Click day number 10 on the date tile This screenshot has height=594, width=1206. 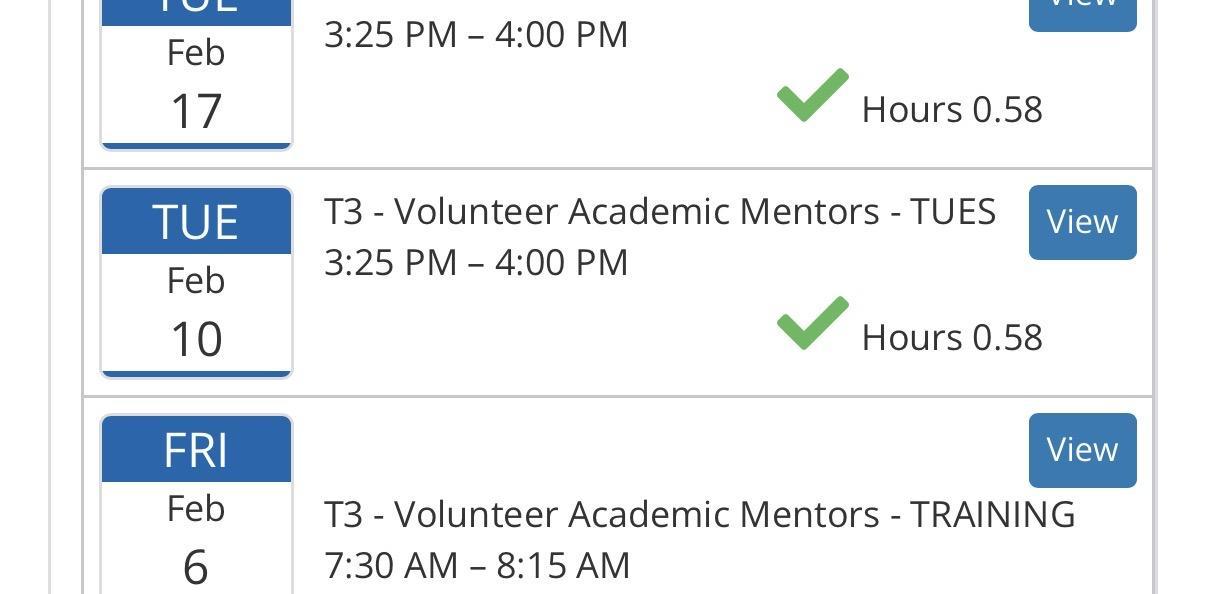196,338
